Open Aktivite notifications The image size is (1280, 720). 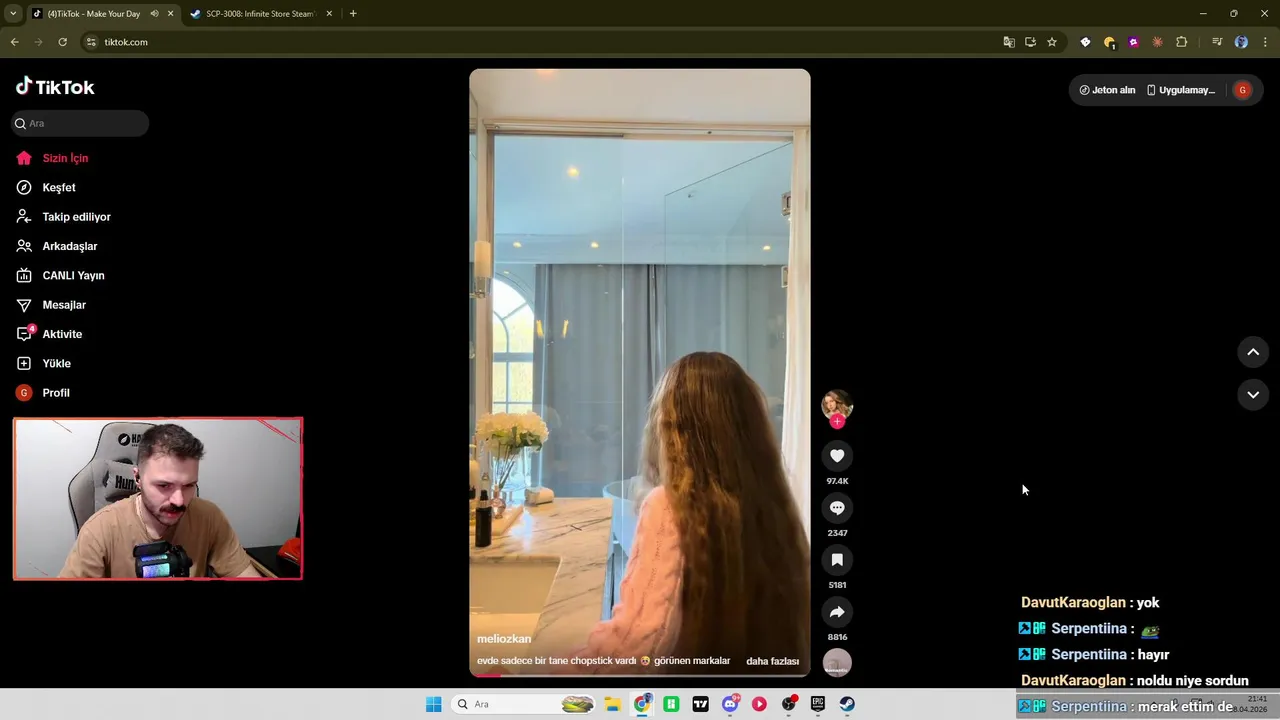[x=62, y=334]
